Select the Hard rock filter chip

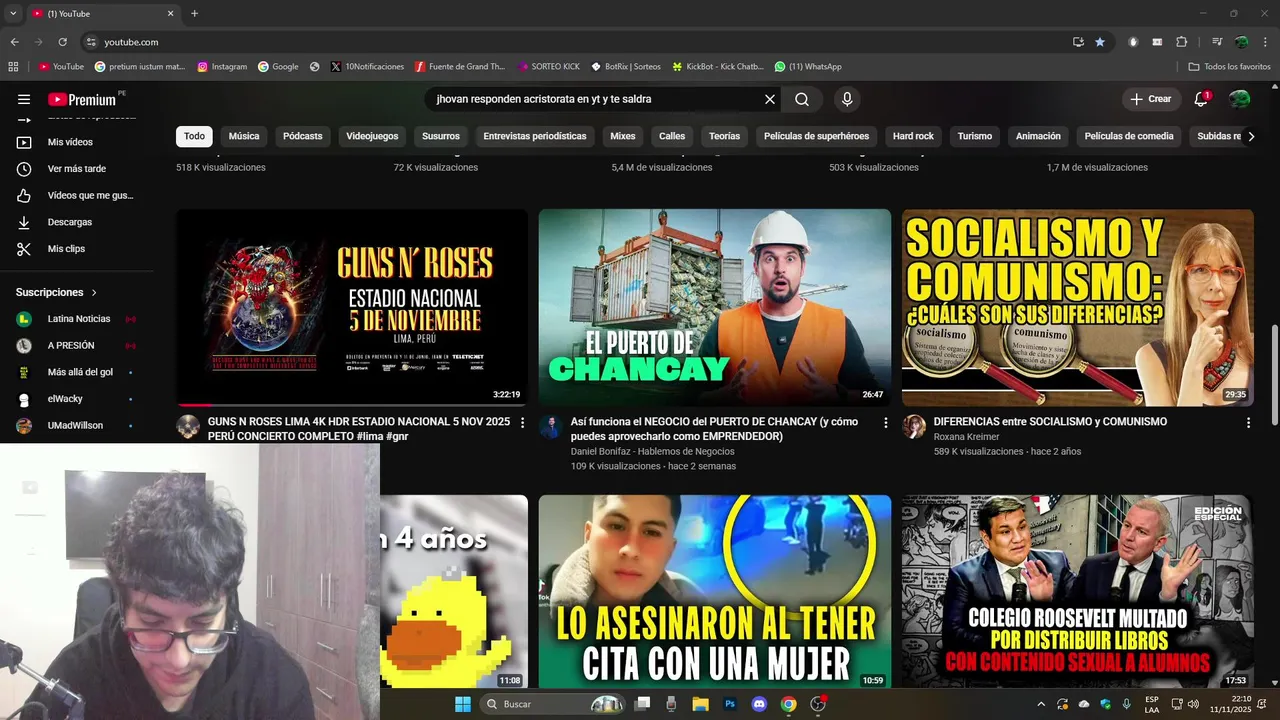[x=913, y=136]
